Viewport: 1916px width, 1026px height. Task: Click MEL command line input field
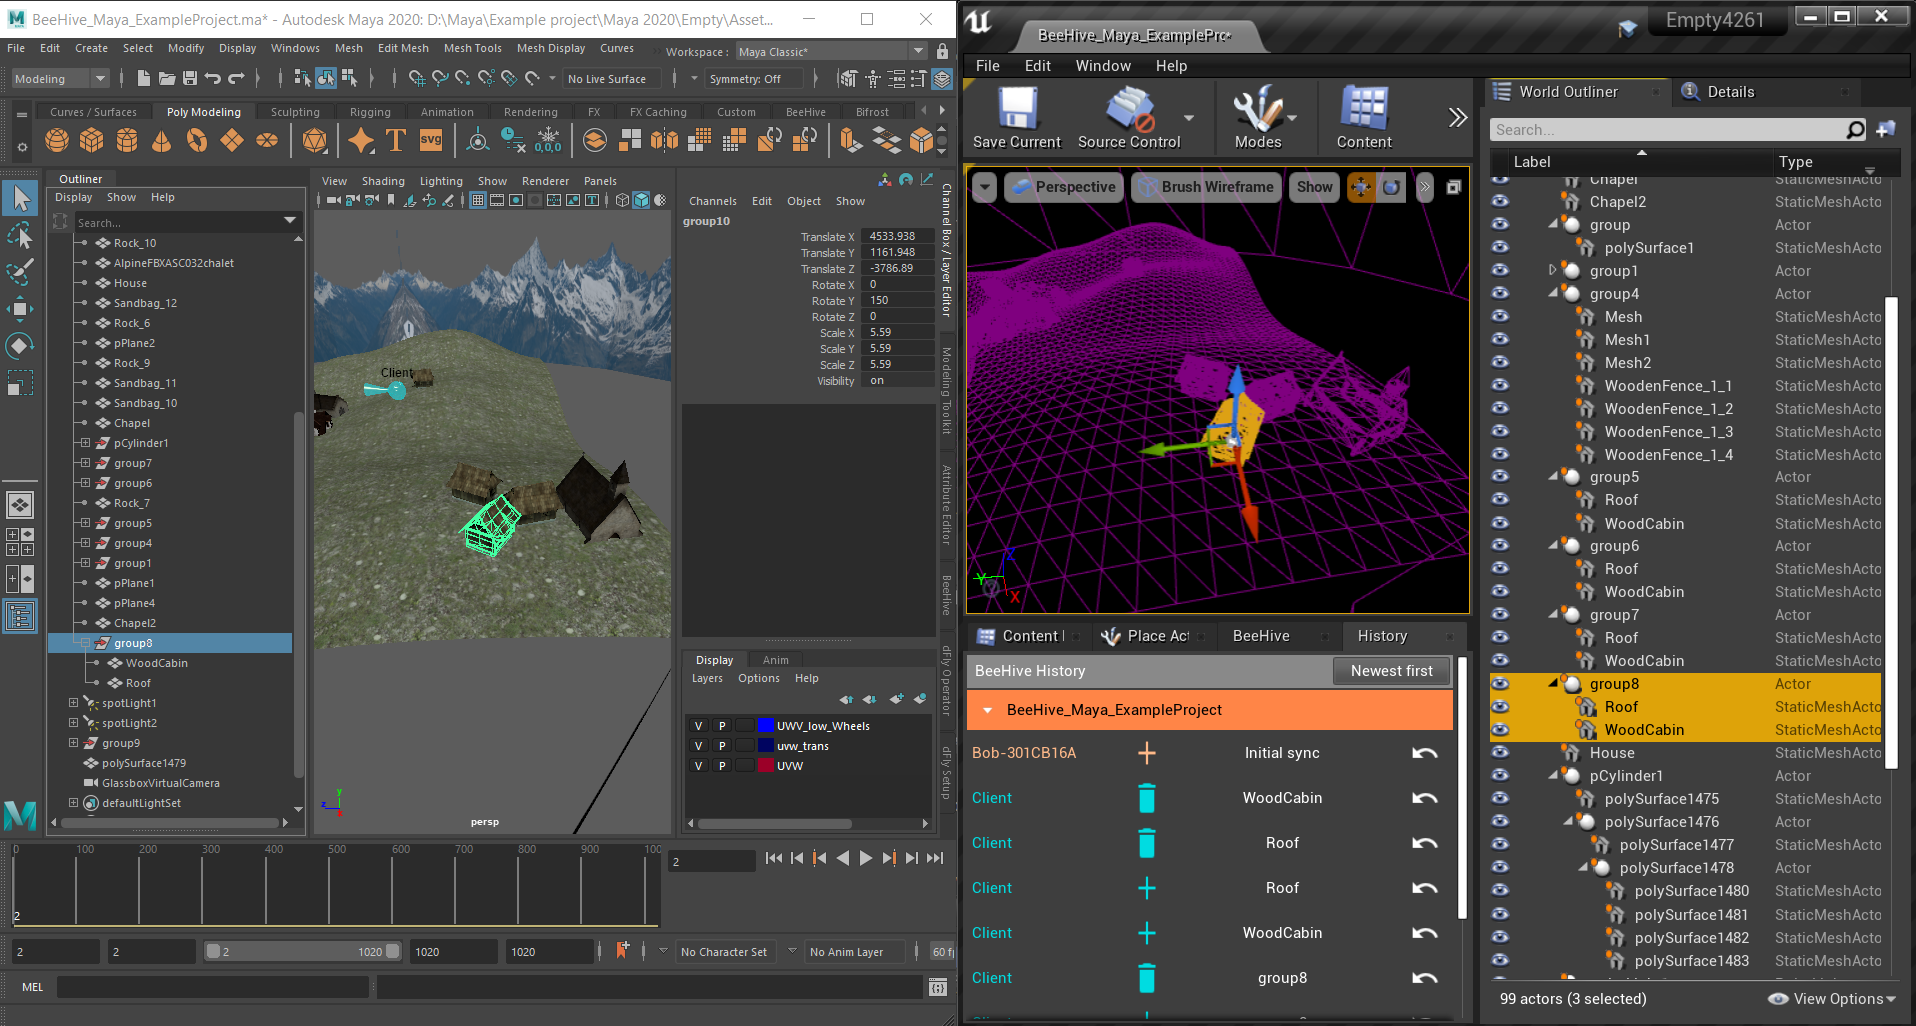212,987
